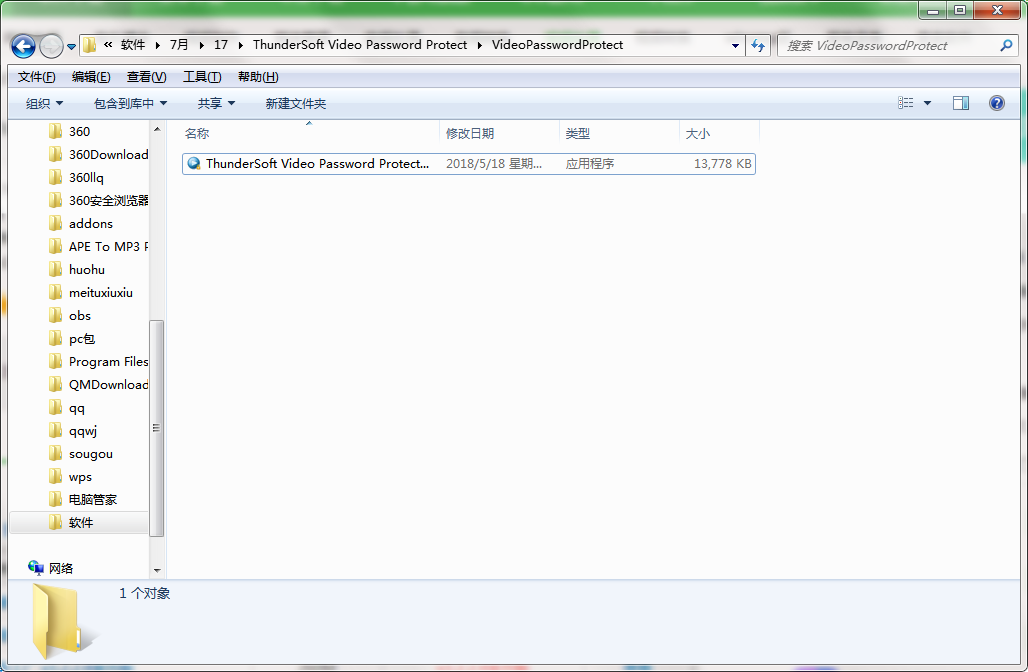Image resolution: width=1028 pixels, height=672 pixels.
Task: Select the 软件 folder in tree
Action: (x=80, y=523)
